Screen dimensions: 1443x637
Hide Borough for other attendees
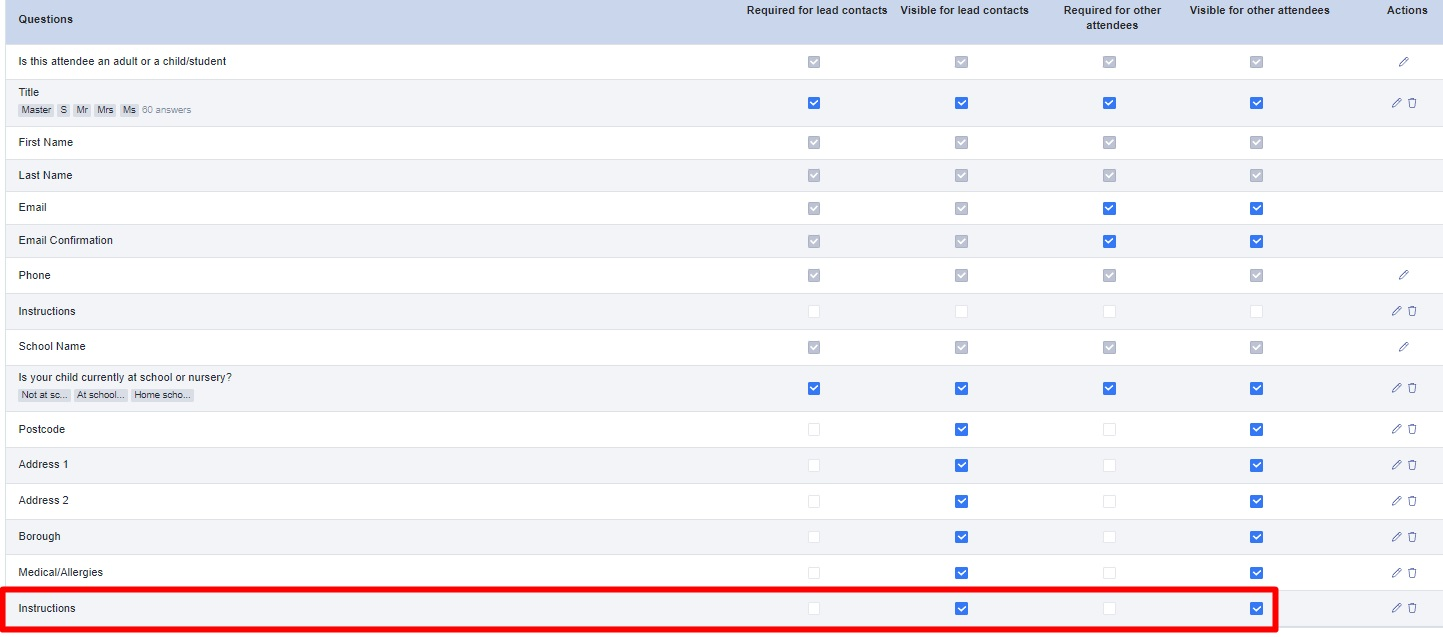pyautogui.click(x=1256, y=537)
